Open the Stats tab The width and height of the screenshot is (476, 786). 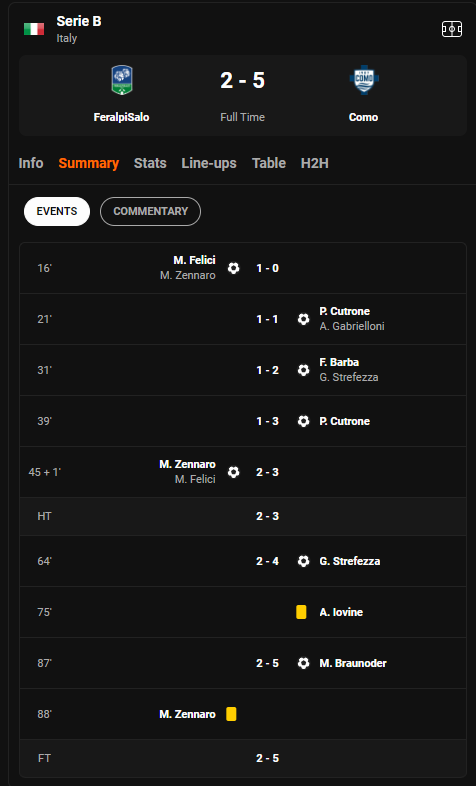click(150, 163)
